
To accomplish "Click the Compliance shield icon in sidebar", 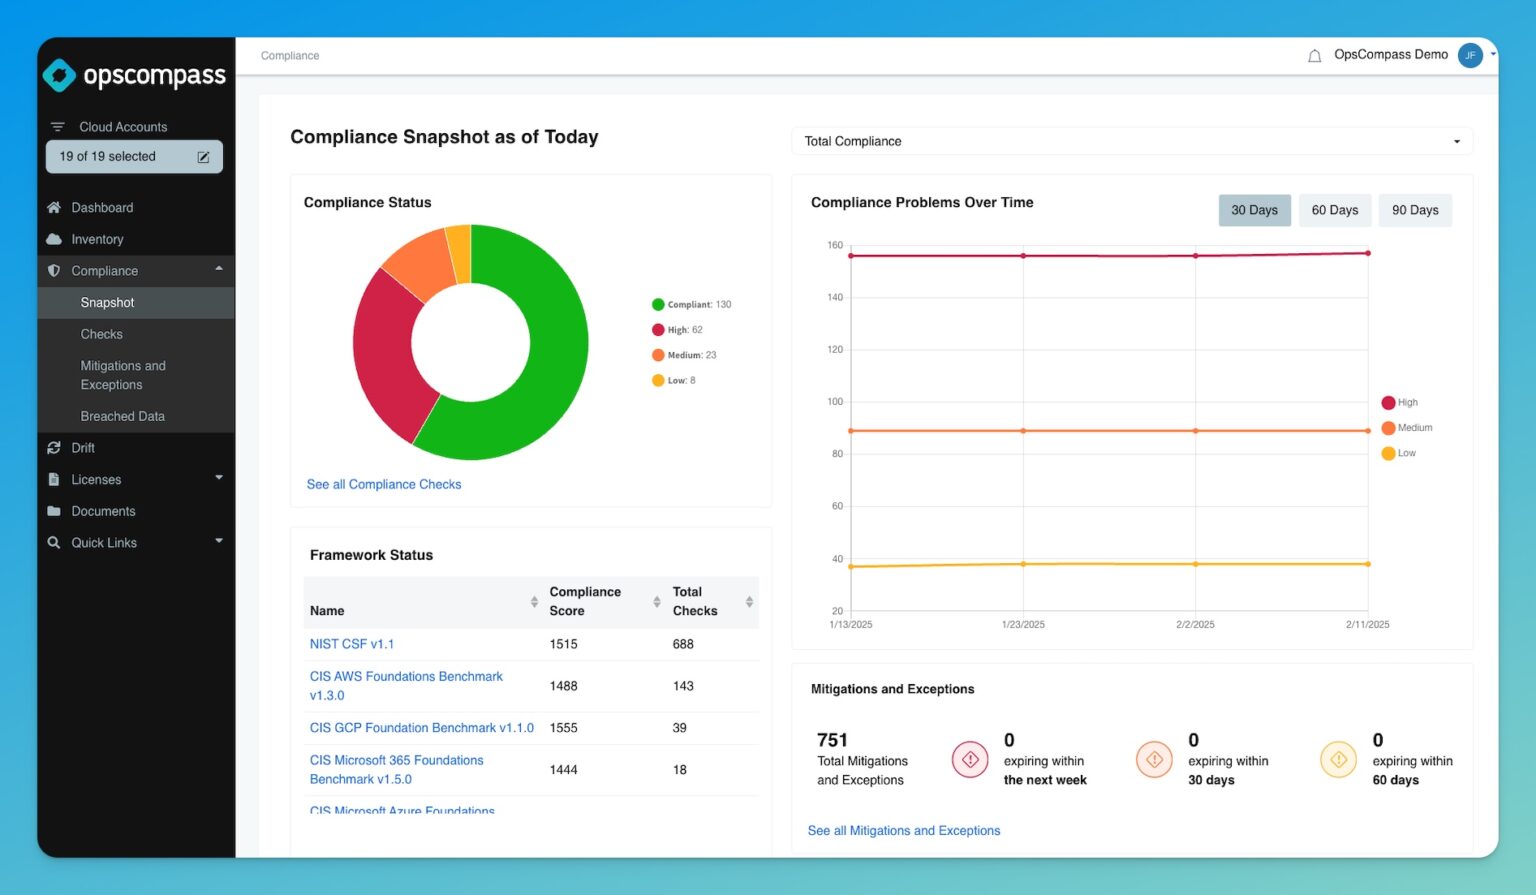I will (x=55, y=270).
